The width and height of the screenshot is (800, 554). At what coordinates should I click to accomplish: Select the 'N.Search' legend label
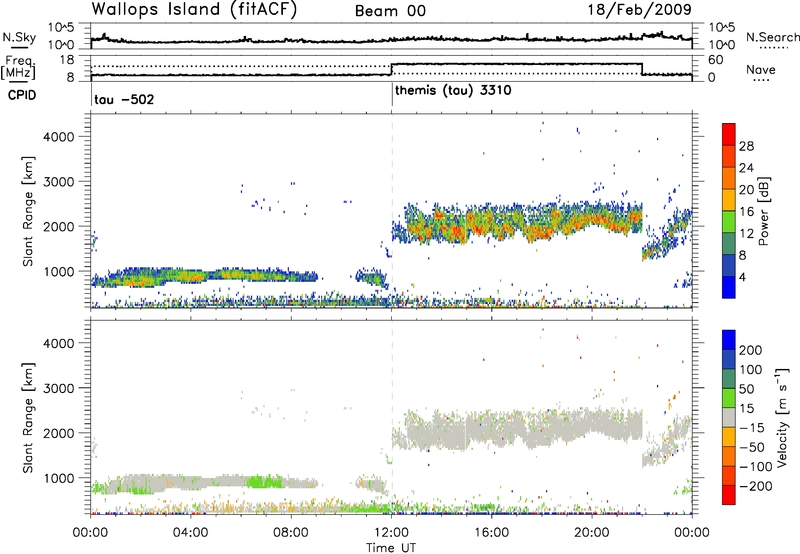pos(772,37)
